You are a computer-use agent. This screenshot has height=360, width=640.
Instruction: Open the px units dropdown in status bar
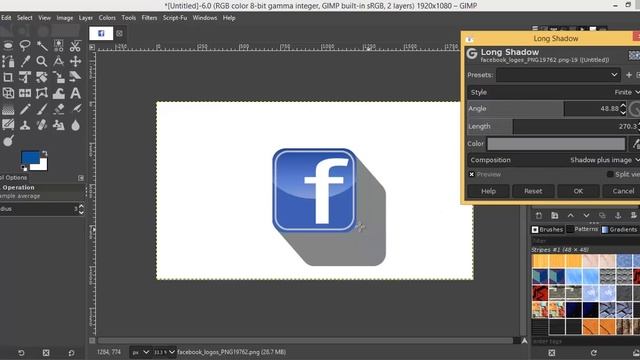point(141,352)
